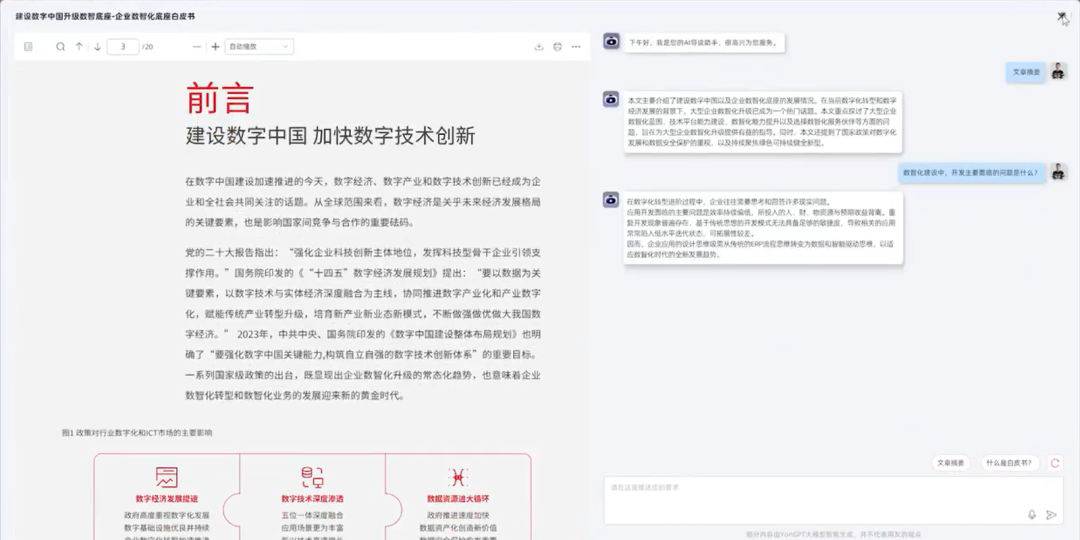1080x540 pixels.
Task: Click the user's 文章摘要 chat message
Action: pyautogui.click(x=1026, y=72)
